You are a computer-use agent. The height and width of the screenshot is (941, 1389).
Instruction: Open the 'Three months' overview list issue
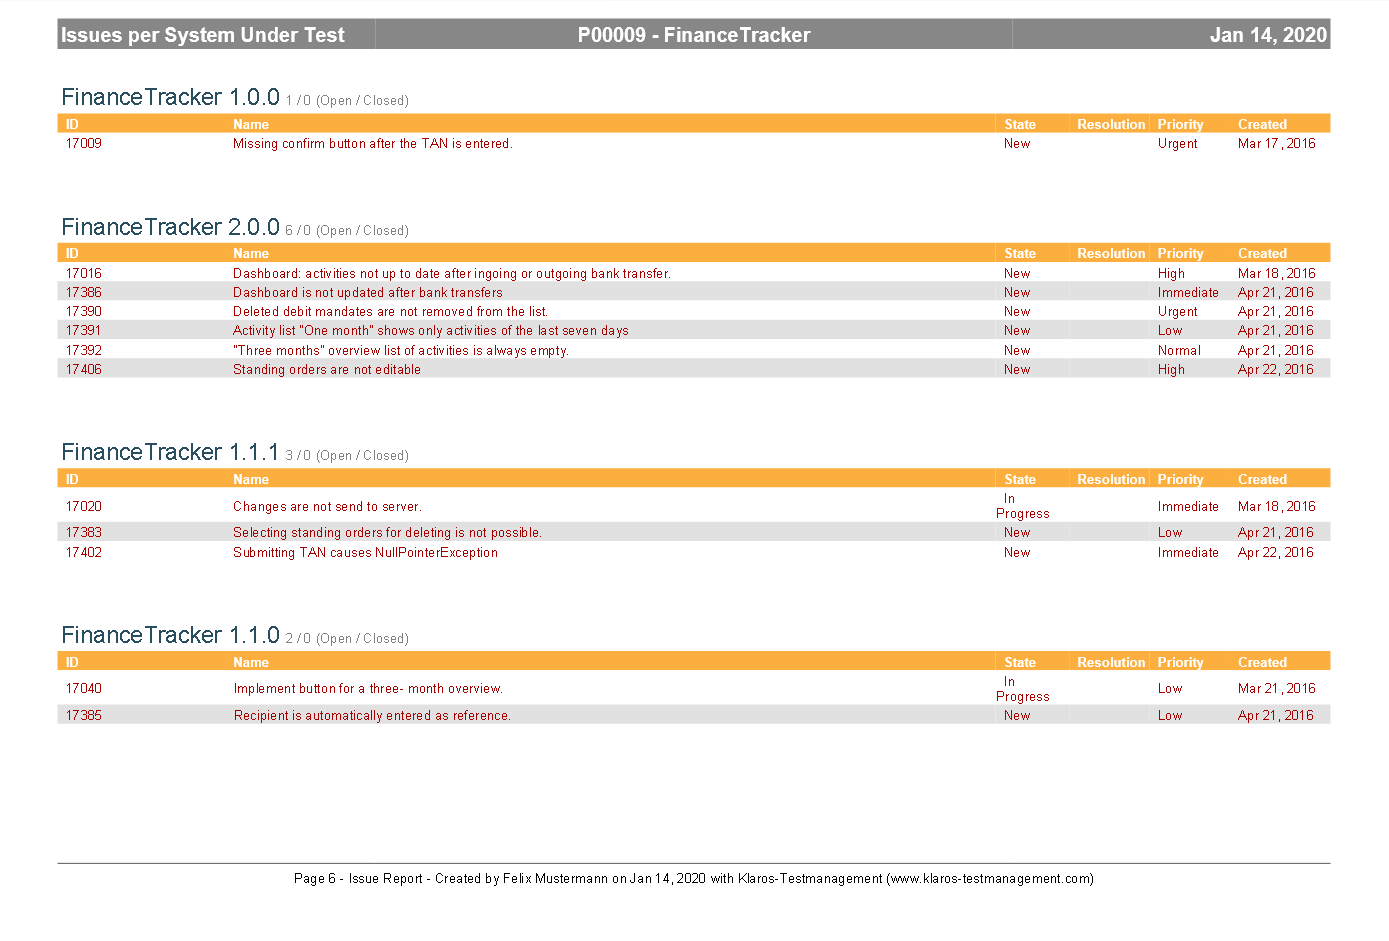point(400,351)
